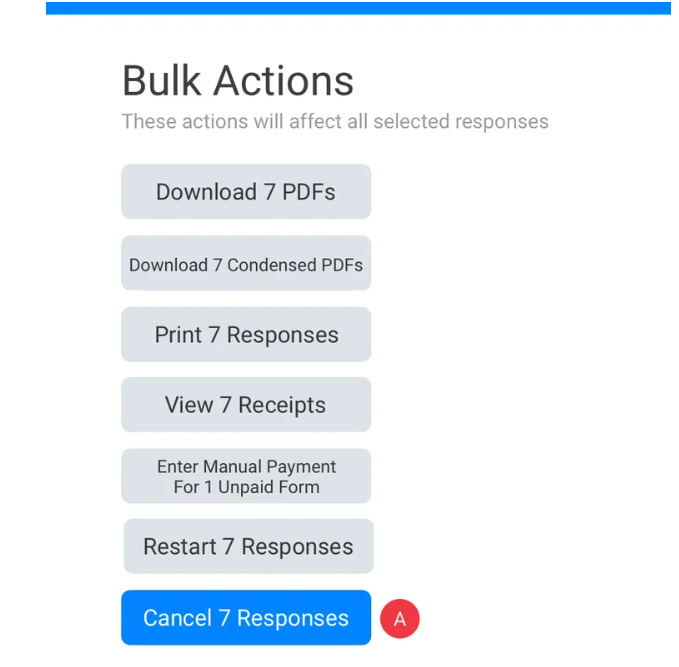Record manual payment for the unpaid form
The image size is (679, 667).
246,477
